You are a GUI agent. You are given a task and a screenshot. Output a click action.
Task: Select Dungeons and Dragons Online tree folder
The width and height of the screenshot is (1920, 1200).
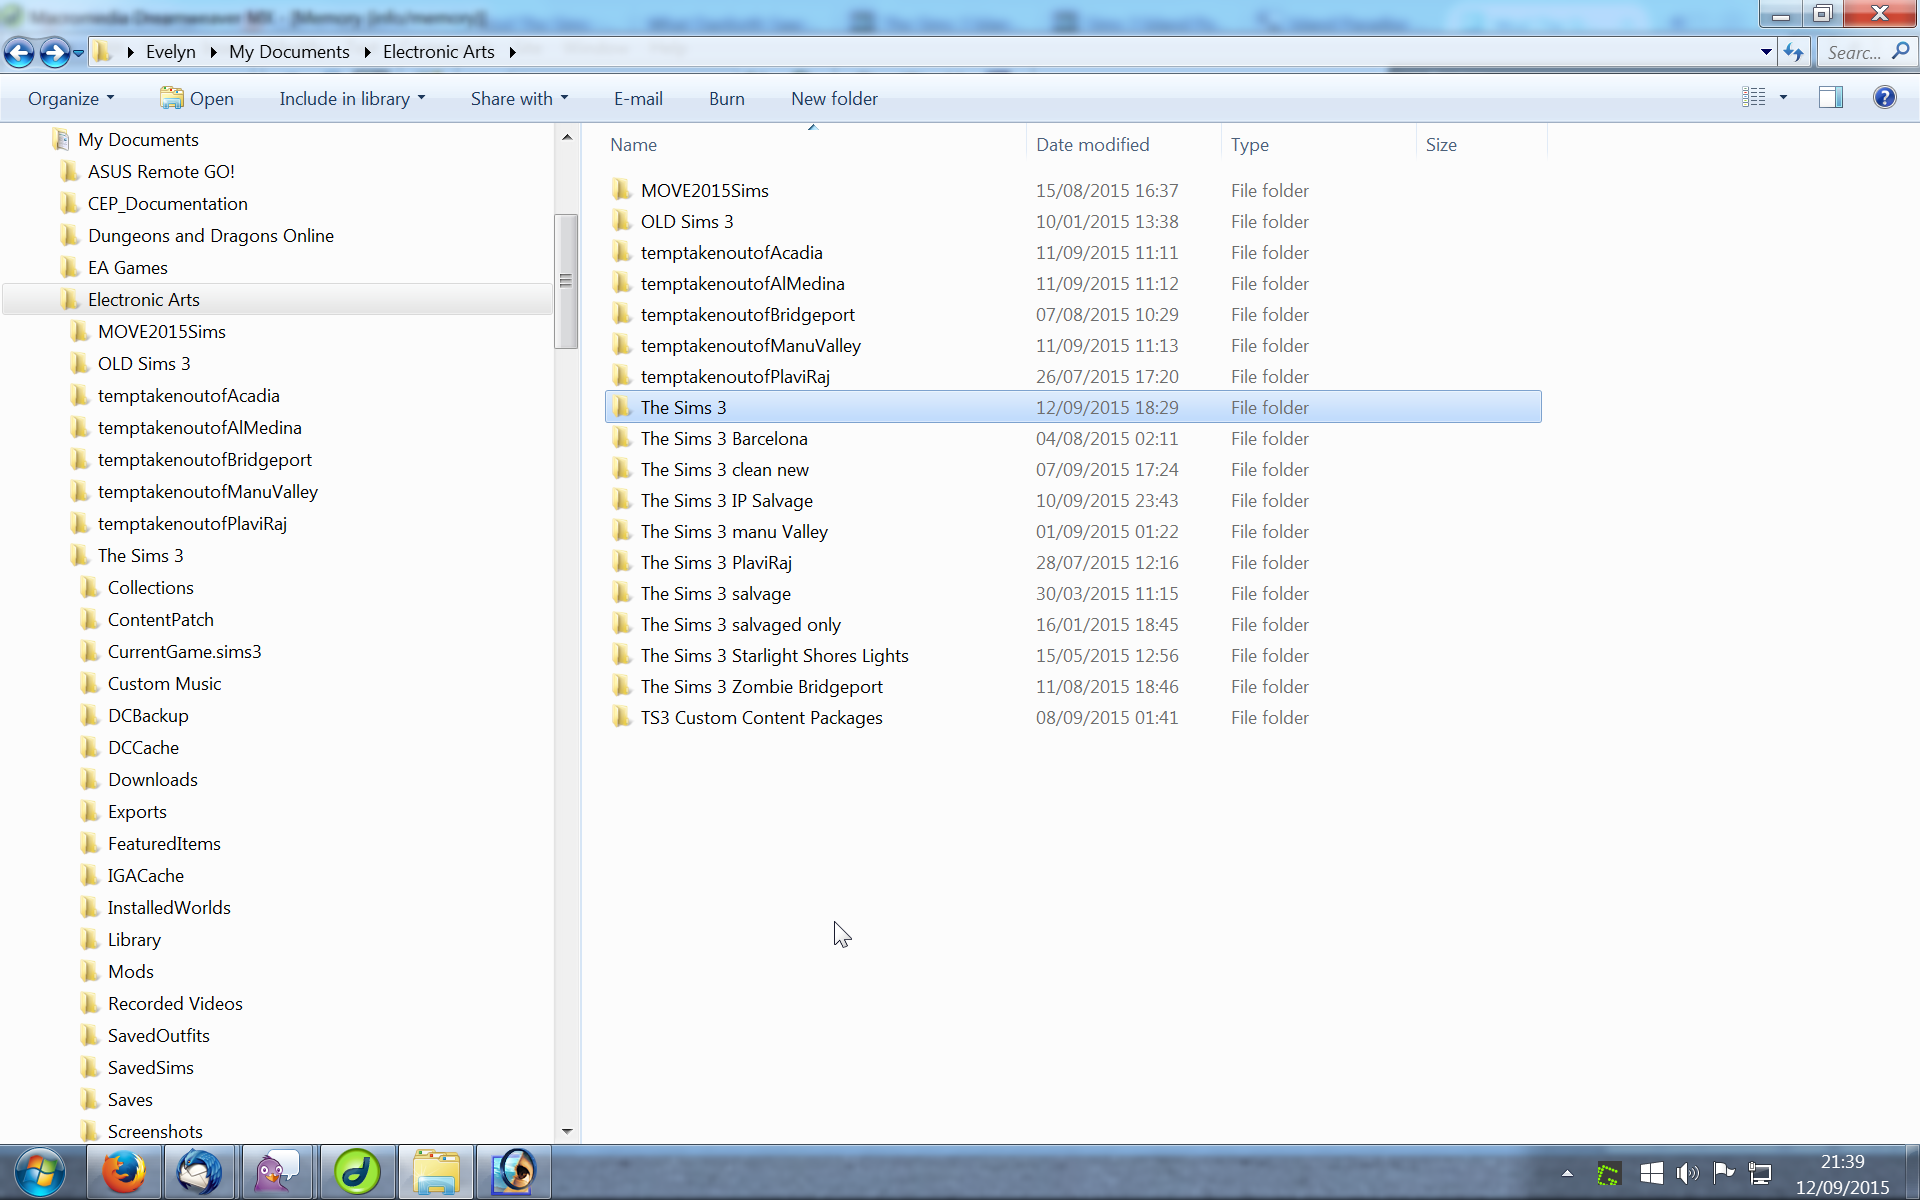click(x=210, y=235)
